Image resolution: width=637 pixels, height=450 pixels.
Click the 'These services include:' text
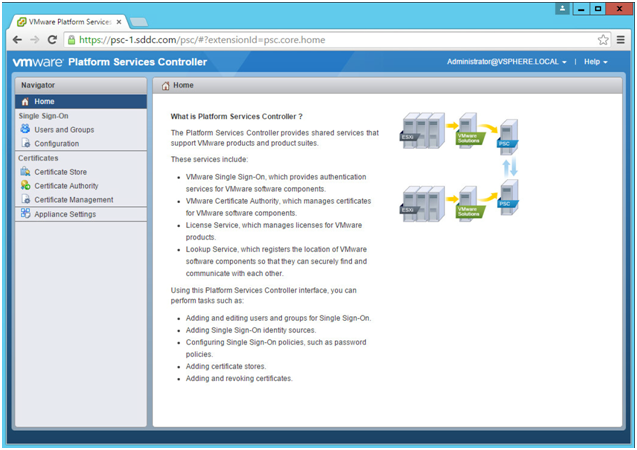click(209, 159)
